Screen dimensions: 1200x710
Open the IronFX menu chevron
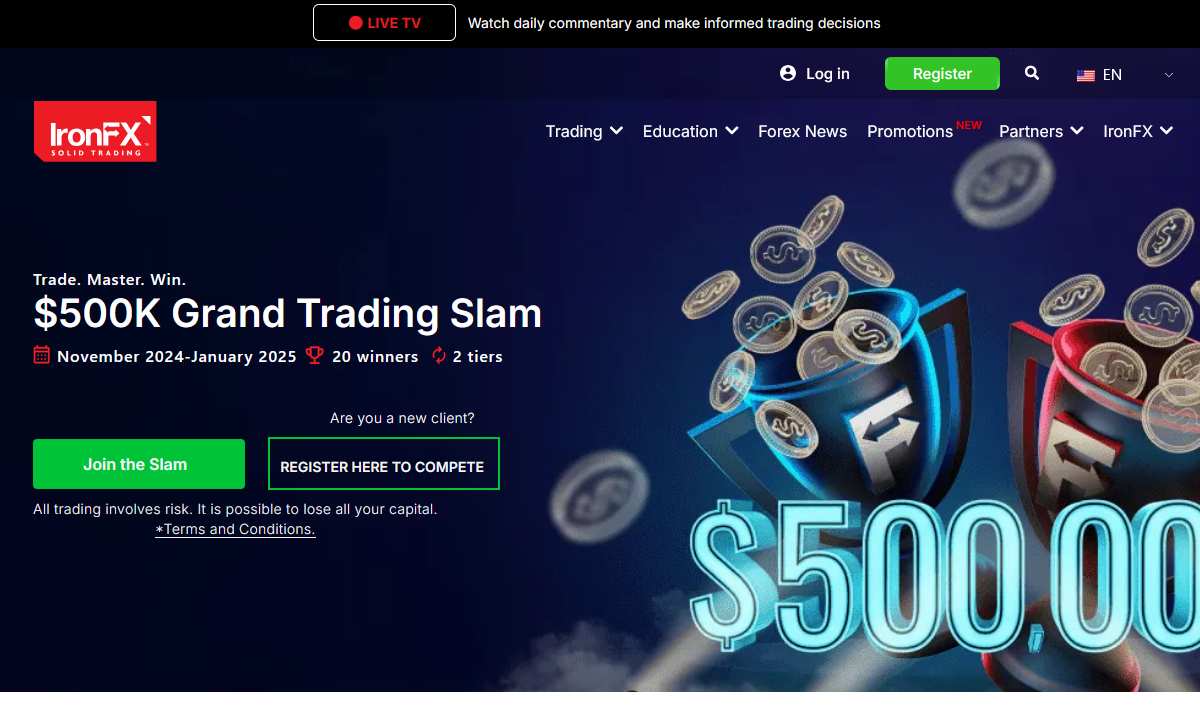click(1166, 131)
